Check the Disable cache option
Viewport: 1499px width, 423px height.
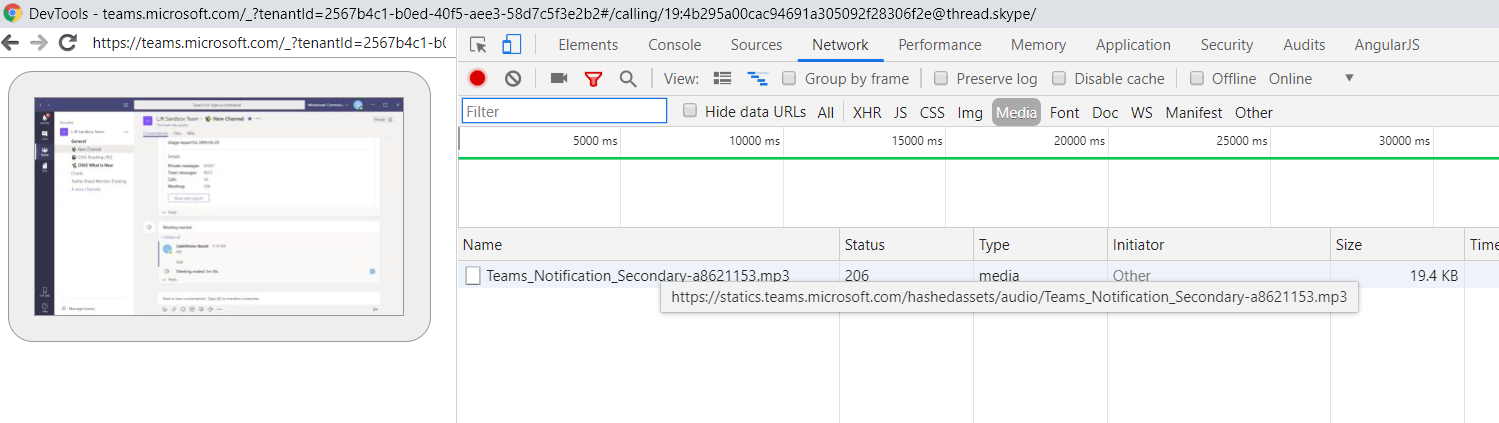coord(1059,78)
